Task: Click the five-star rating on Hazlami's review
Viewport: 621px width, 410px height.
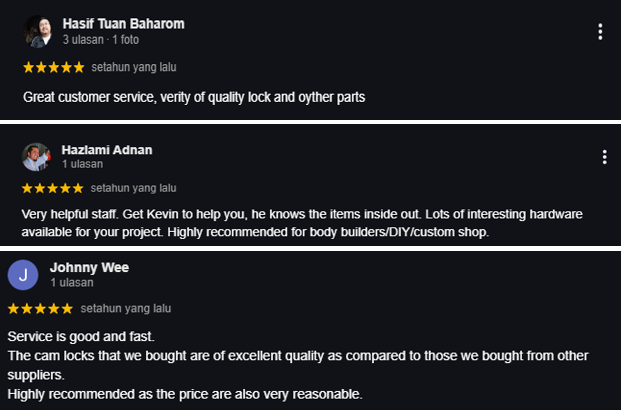Action: pos(53,188)
